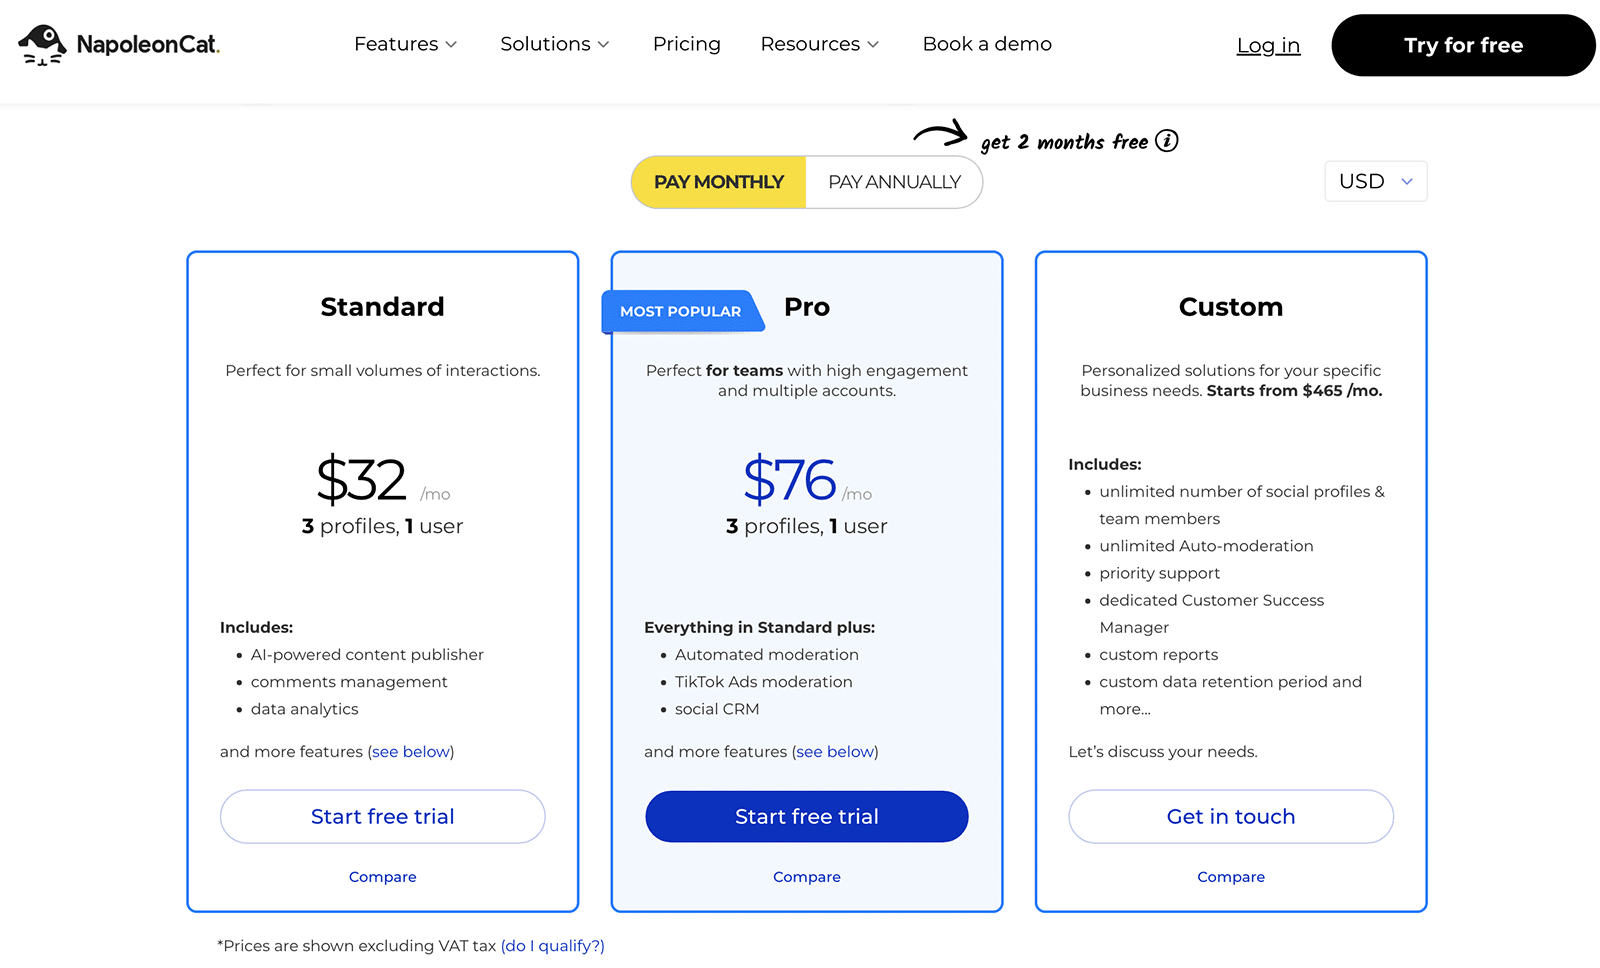Click 'see below' in the Pro plan
Screen dimensions: 1600x968
click(x=835, y=752)
